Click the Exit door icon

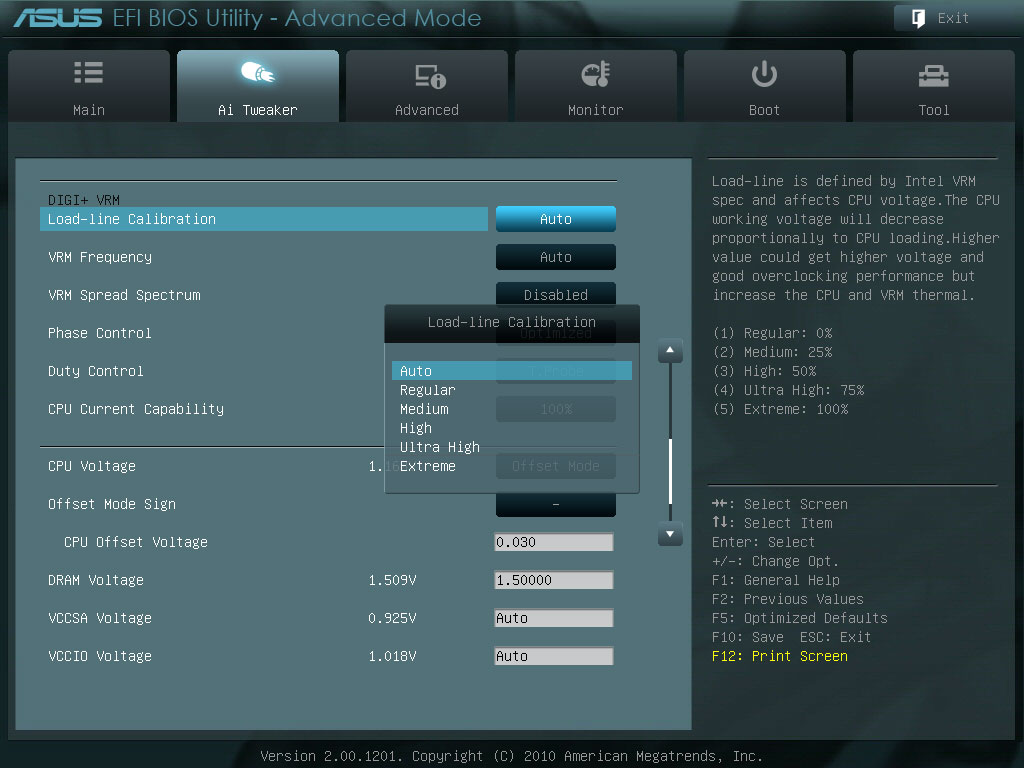(x=918, y=18)
